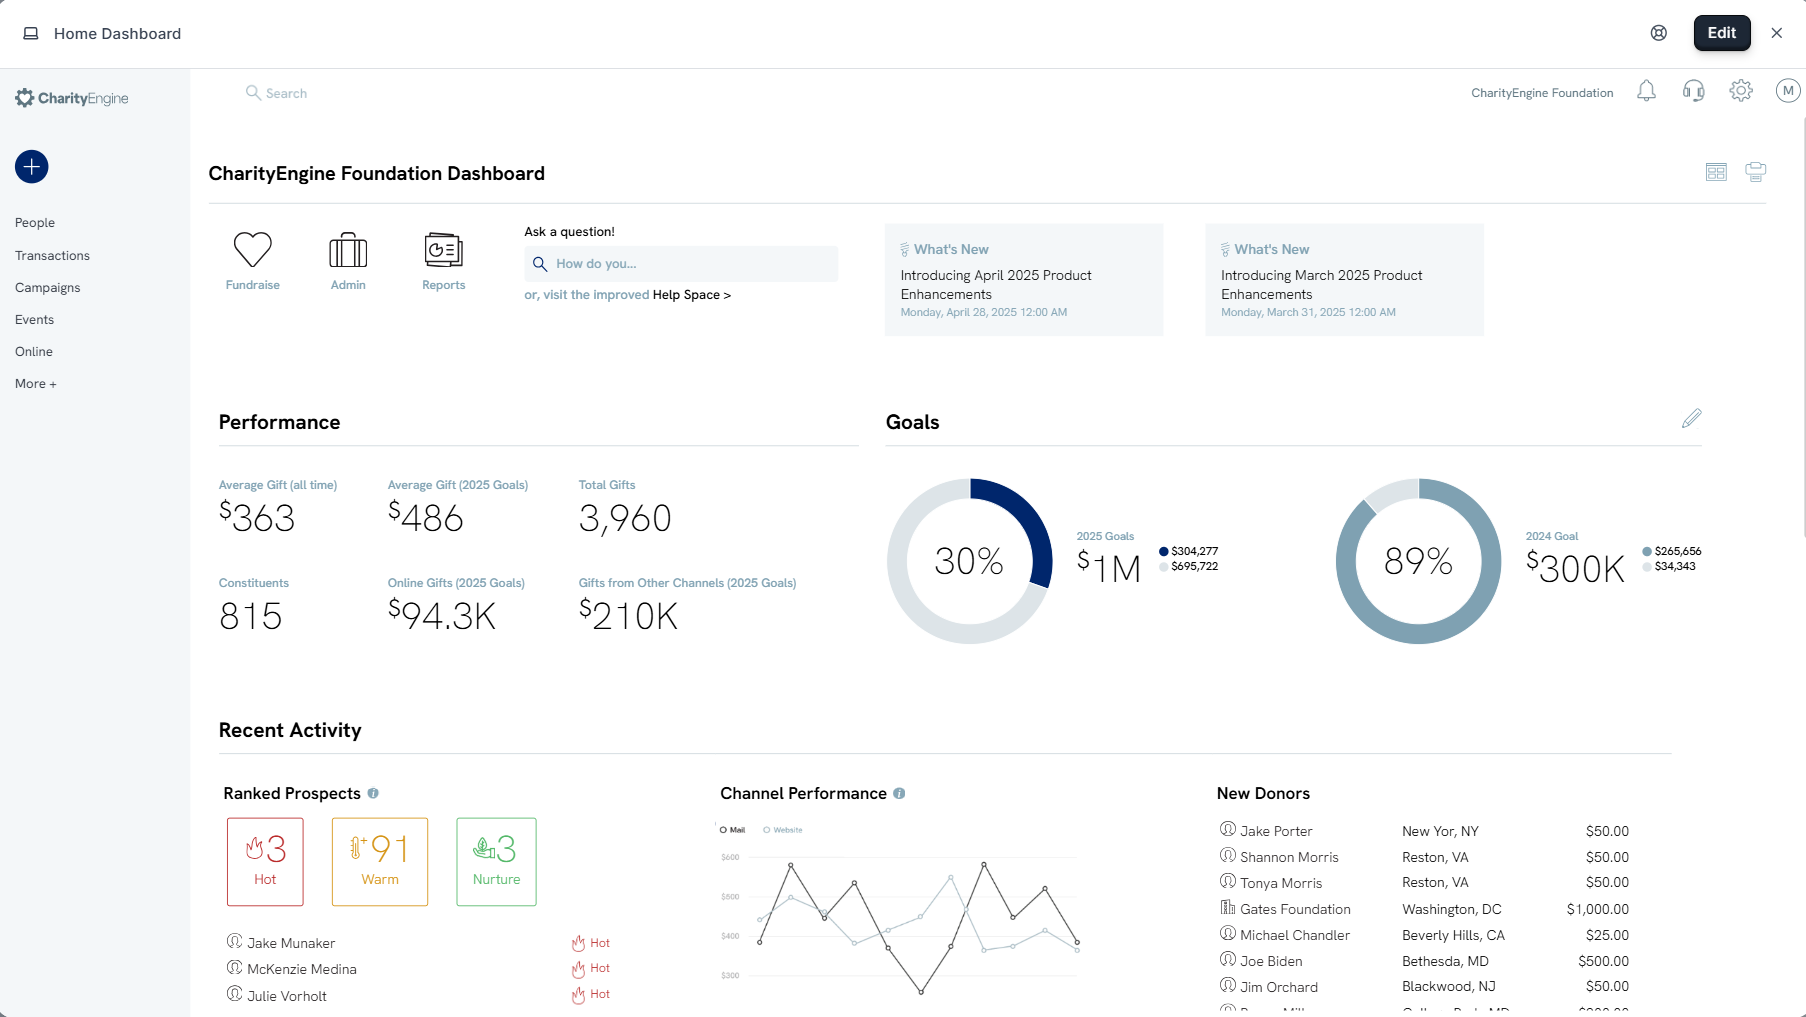This screenshot has width=1806, height=1017.
Task: Click the laptop icon beside Home Dashboard
Action: (x=31, y=33)
